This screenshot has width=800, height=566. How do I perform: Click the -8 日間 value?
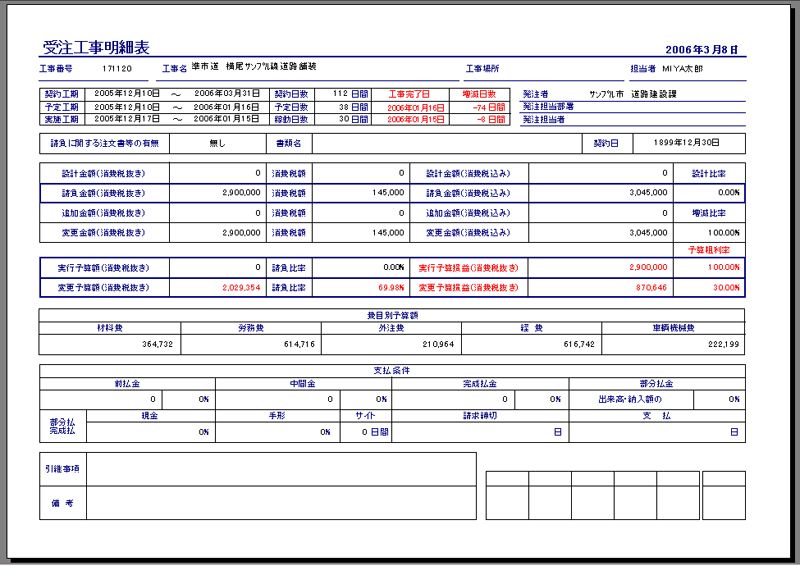[491, 119]
